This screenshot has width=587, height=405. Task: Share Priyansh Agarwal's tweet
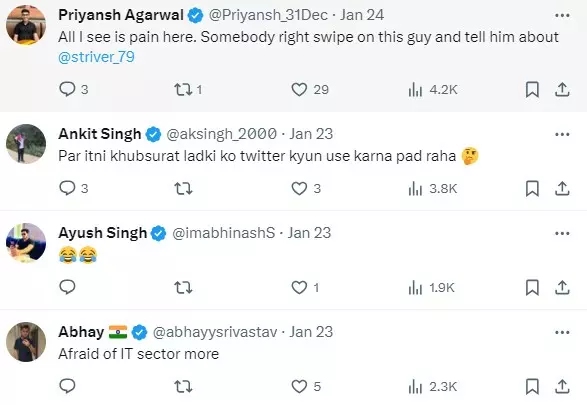pyautogui.click(x=562, y=89)
